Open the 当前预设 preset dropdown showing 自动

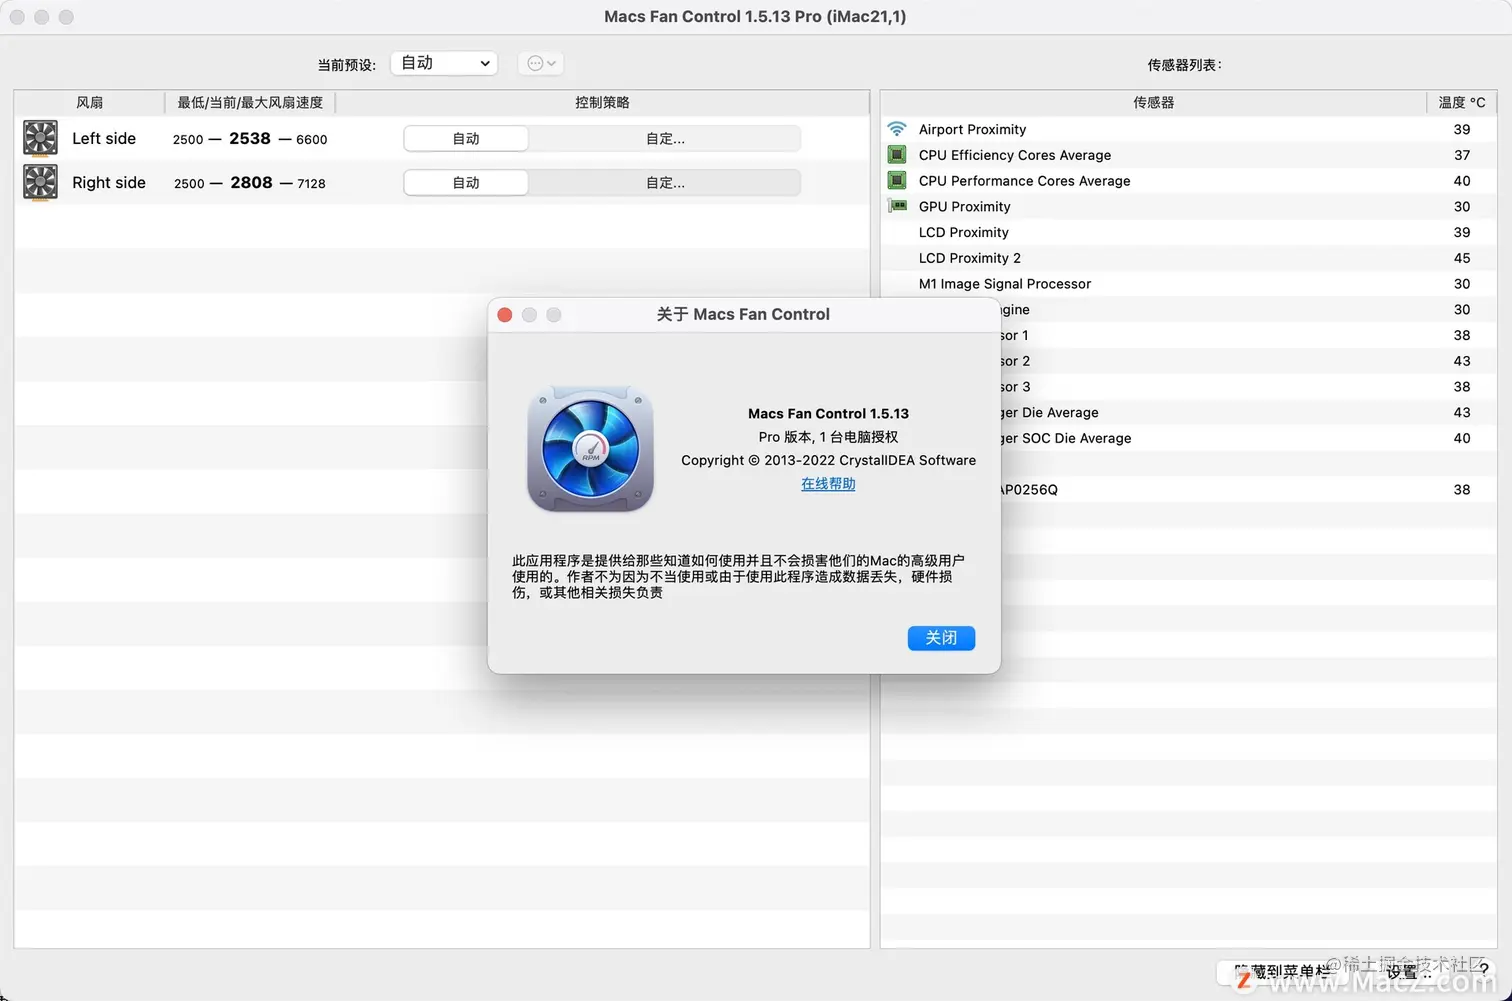coord(444,63)
